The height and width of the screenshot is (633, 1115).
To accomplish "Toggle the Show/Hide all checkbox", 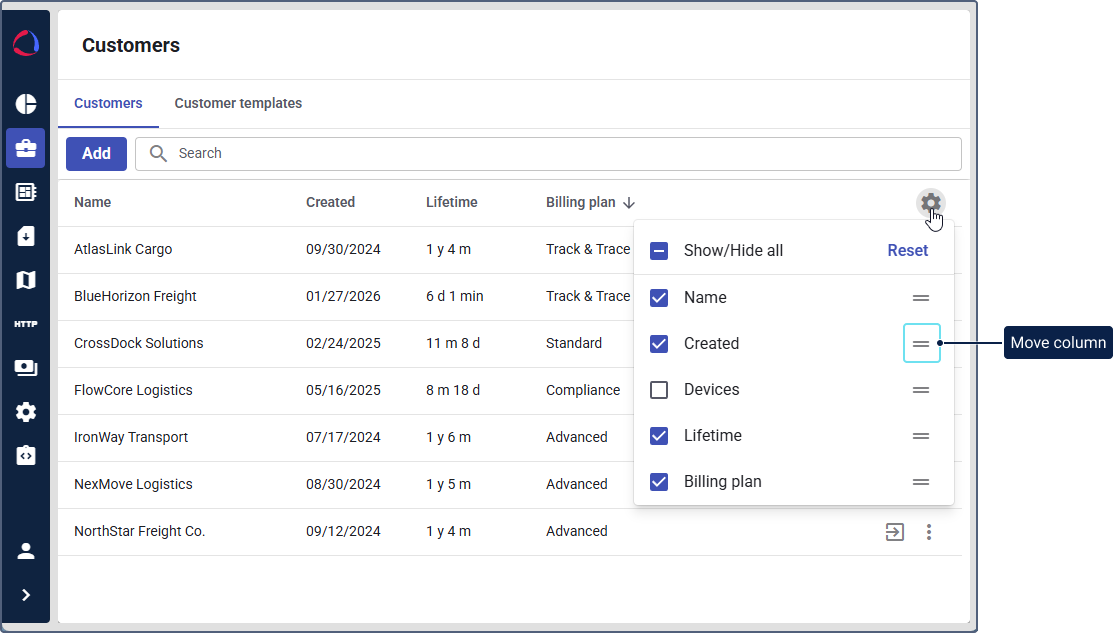I will tap(659, 251).
